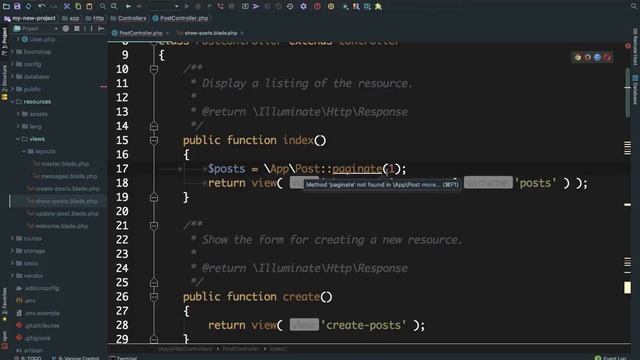Toggle the Project tool window tab
The image size is (640, 360).
coord(4,42)
